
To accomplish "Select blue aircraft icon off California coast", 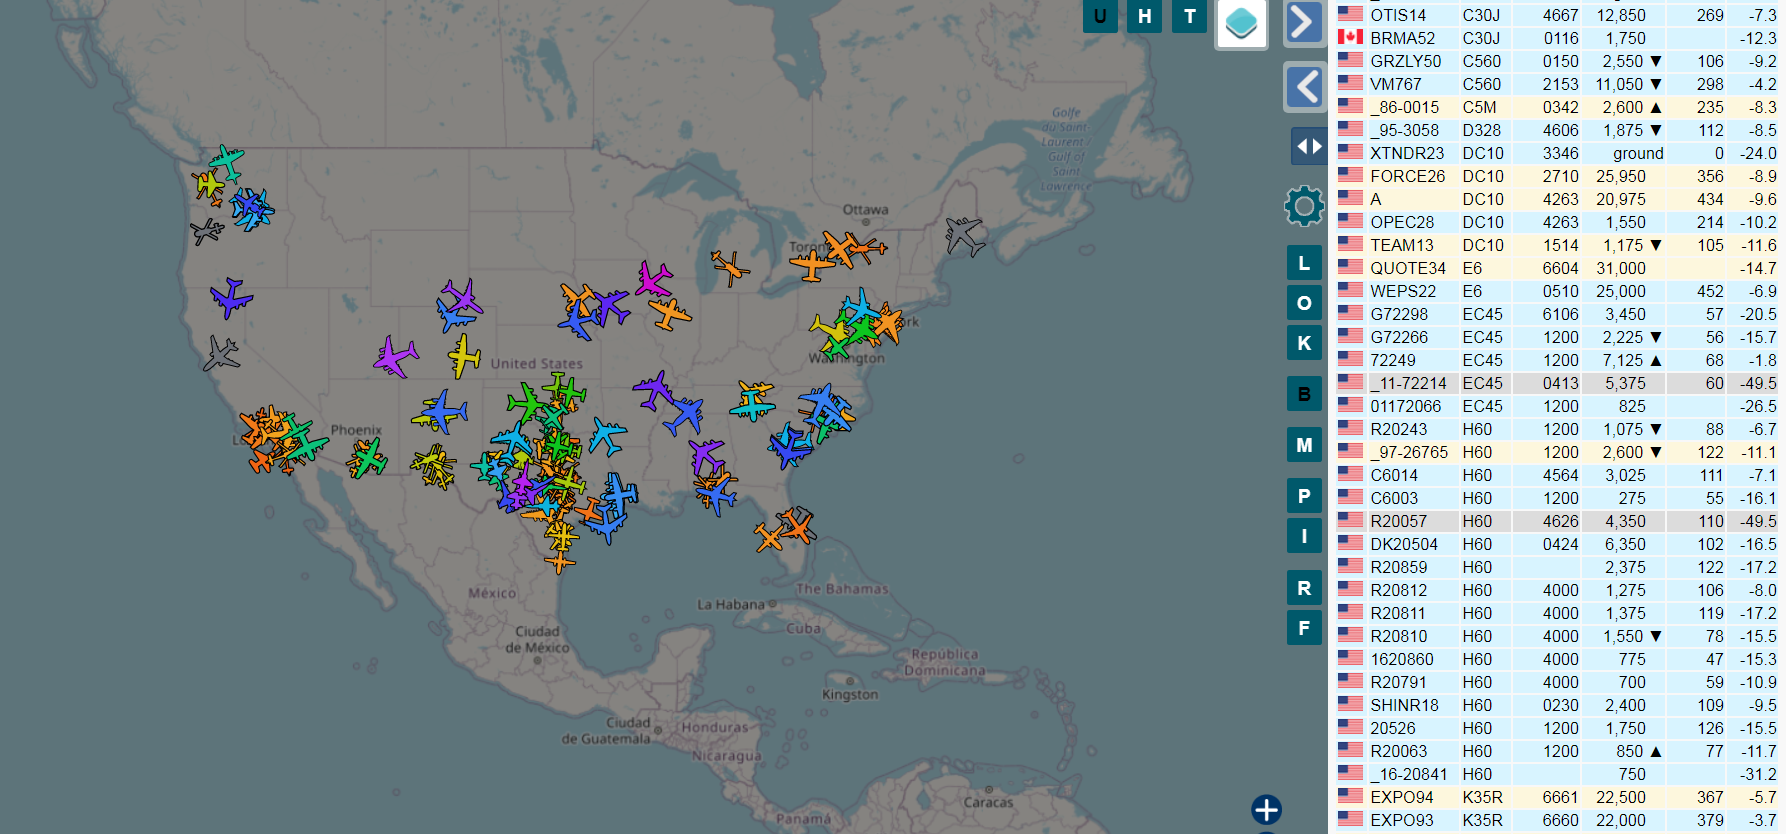I will [231, 298].
